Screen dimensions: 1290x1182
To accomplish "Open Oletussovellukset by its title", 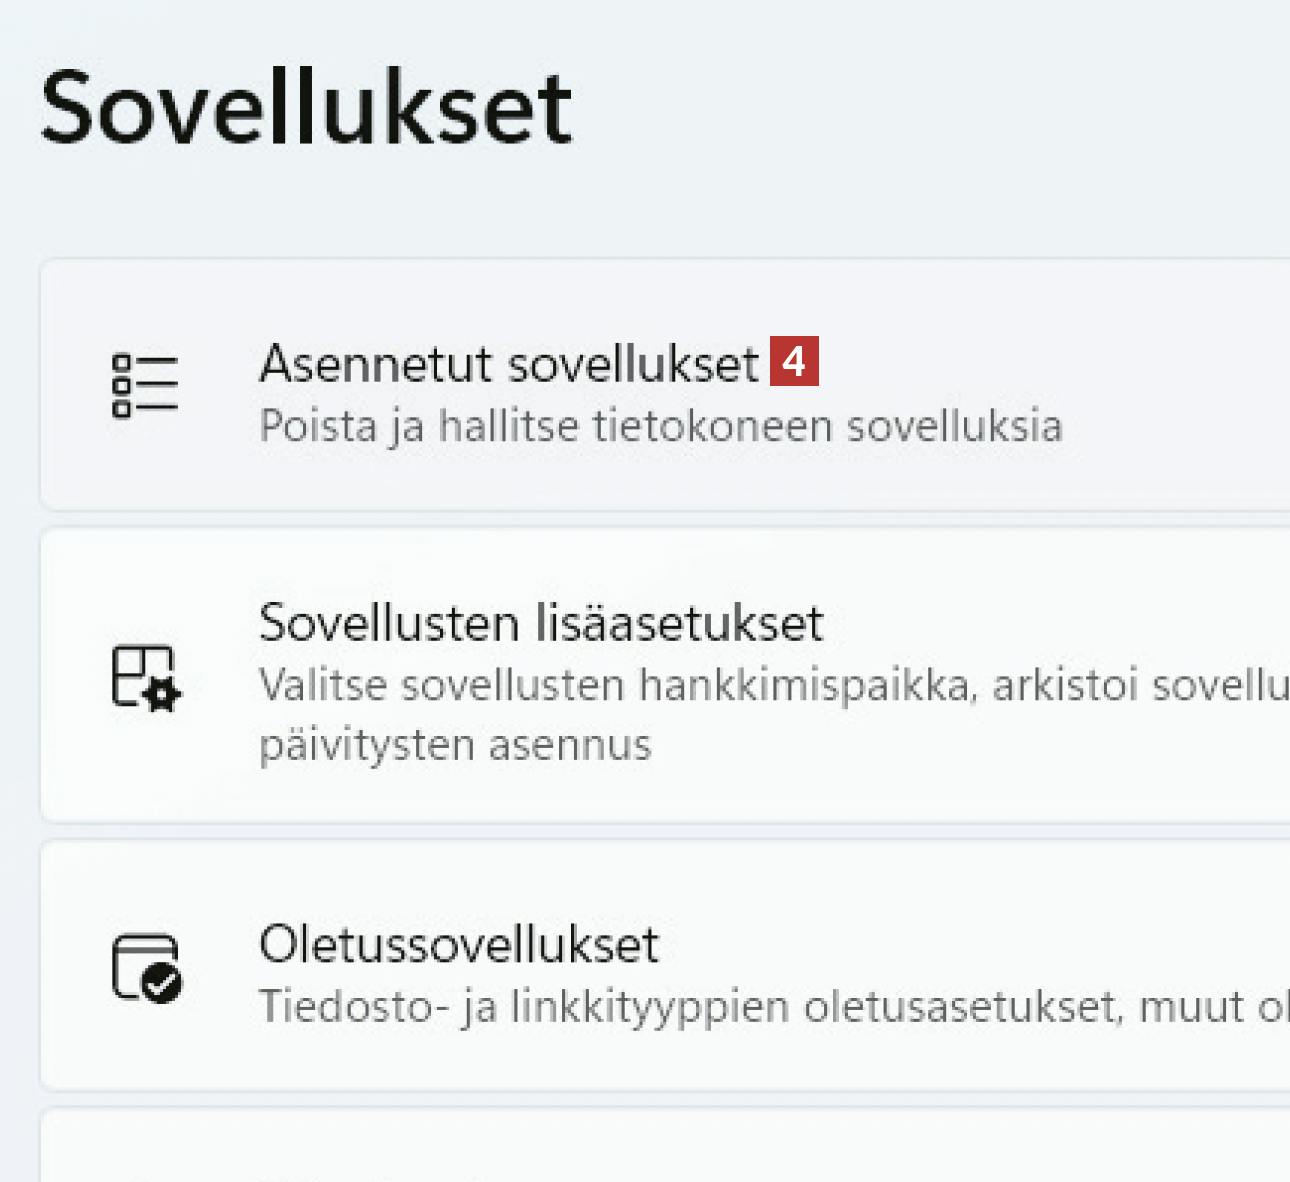I will click(x=459, y=944).
